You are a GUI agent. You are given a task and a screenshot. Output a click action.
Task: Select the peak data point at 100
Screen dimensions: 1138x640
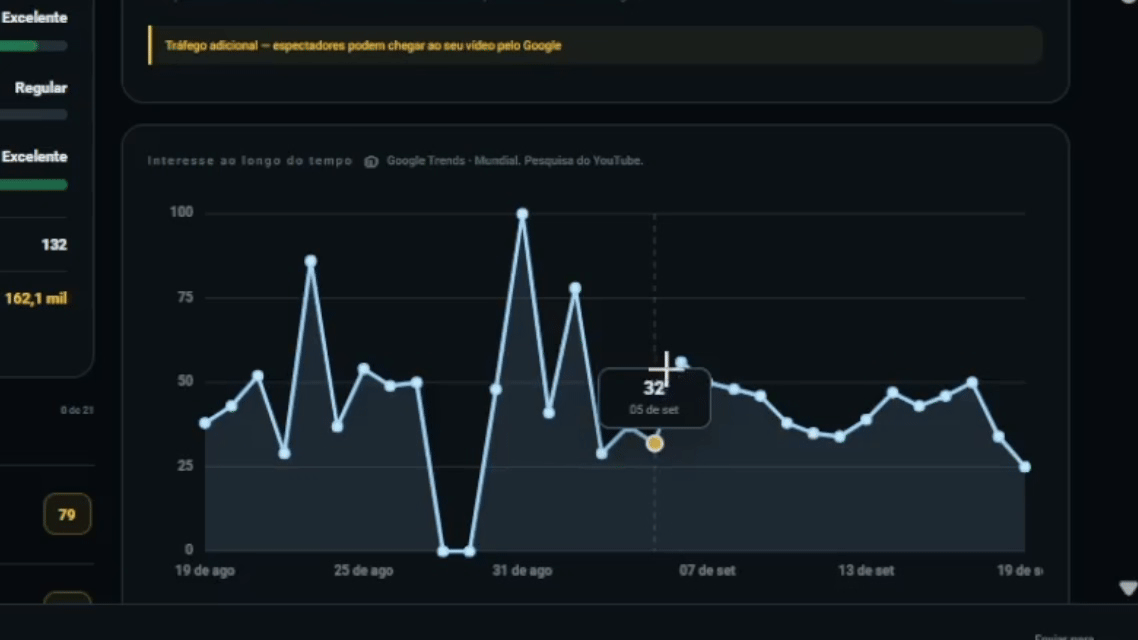[523, 214]
